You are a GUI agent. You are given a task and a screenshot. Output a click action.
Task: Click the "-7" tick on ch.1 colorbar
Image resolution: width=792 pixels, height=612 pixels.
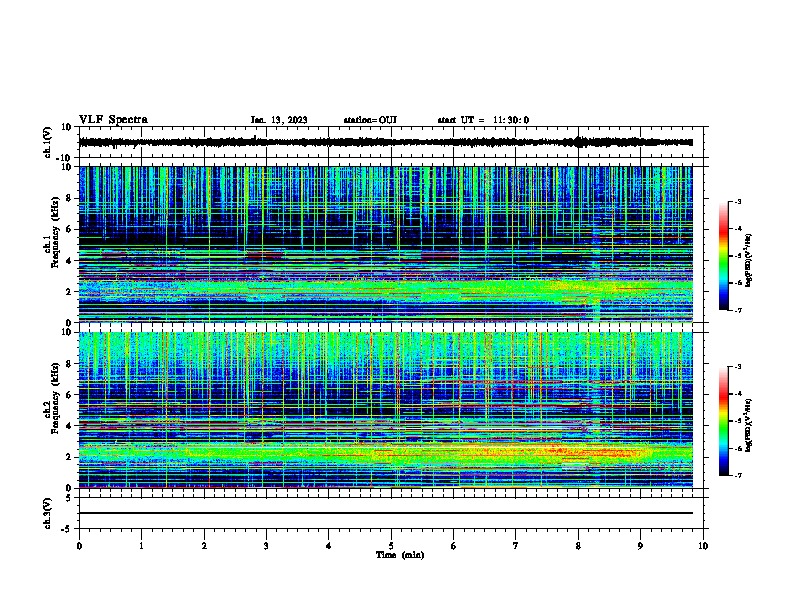click(737, 310)
